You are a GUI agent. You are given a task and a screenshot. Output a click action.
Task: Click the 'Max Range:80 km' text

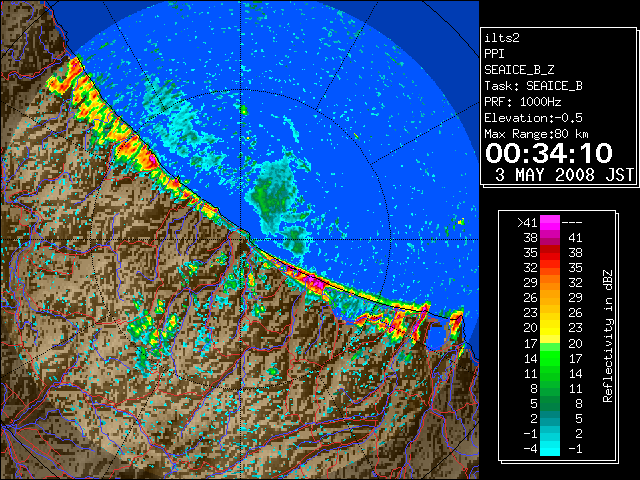tap(537, 134)
